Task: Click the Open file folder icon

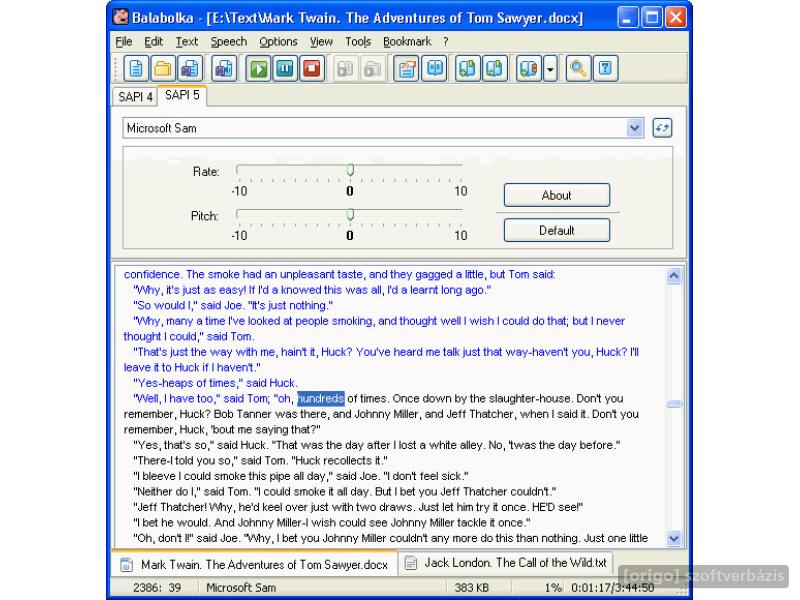Action: click(163, 68)
